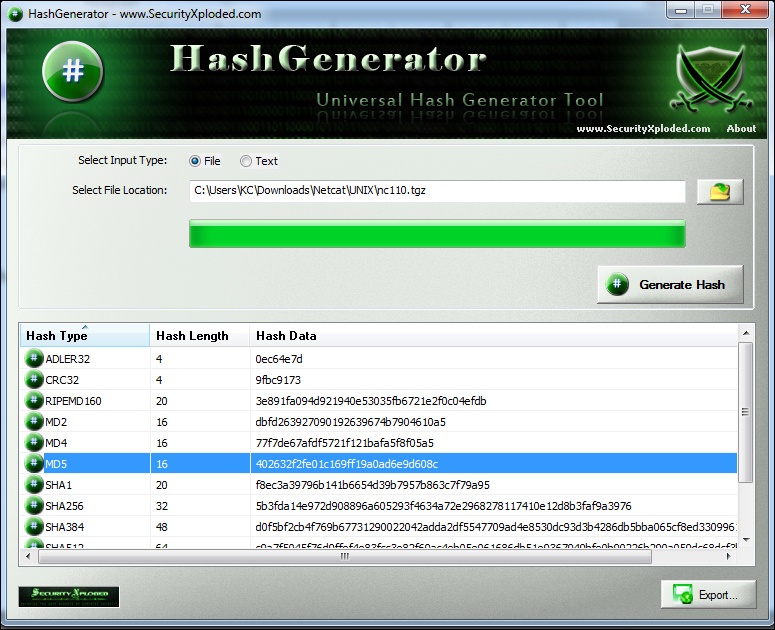The height and width of the screenshot is (630, 775).
Task: Click the large green hash logo
Action: (x=73, y=72)
